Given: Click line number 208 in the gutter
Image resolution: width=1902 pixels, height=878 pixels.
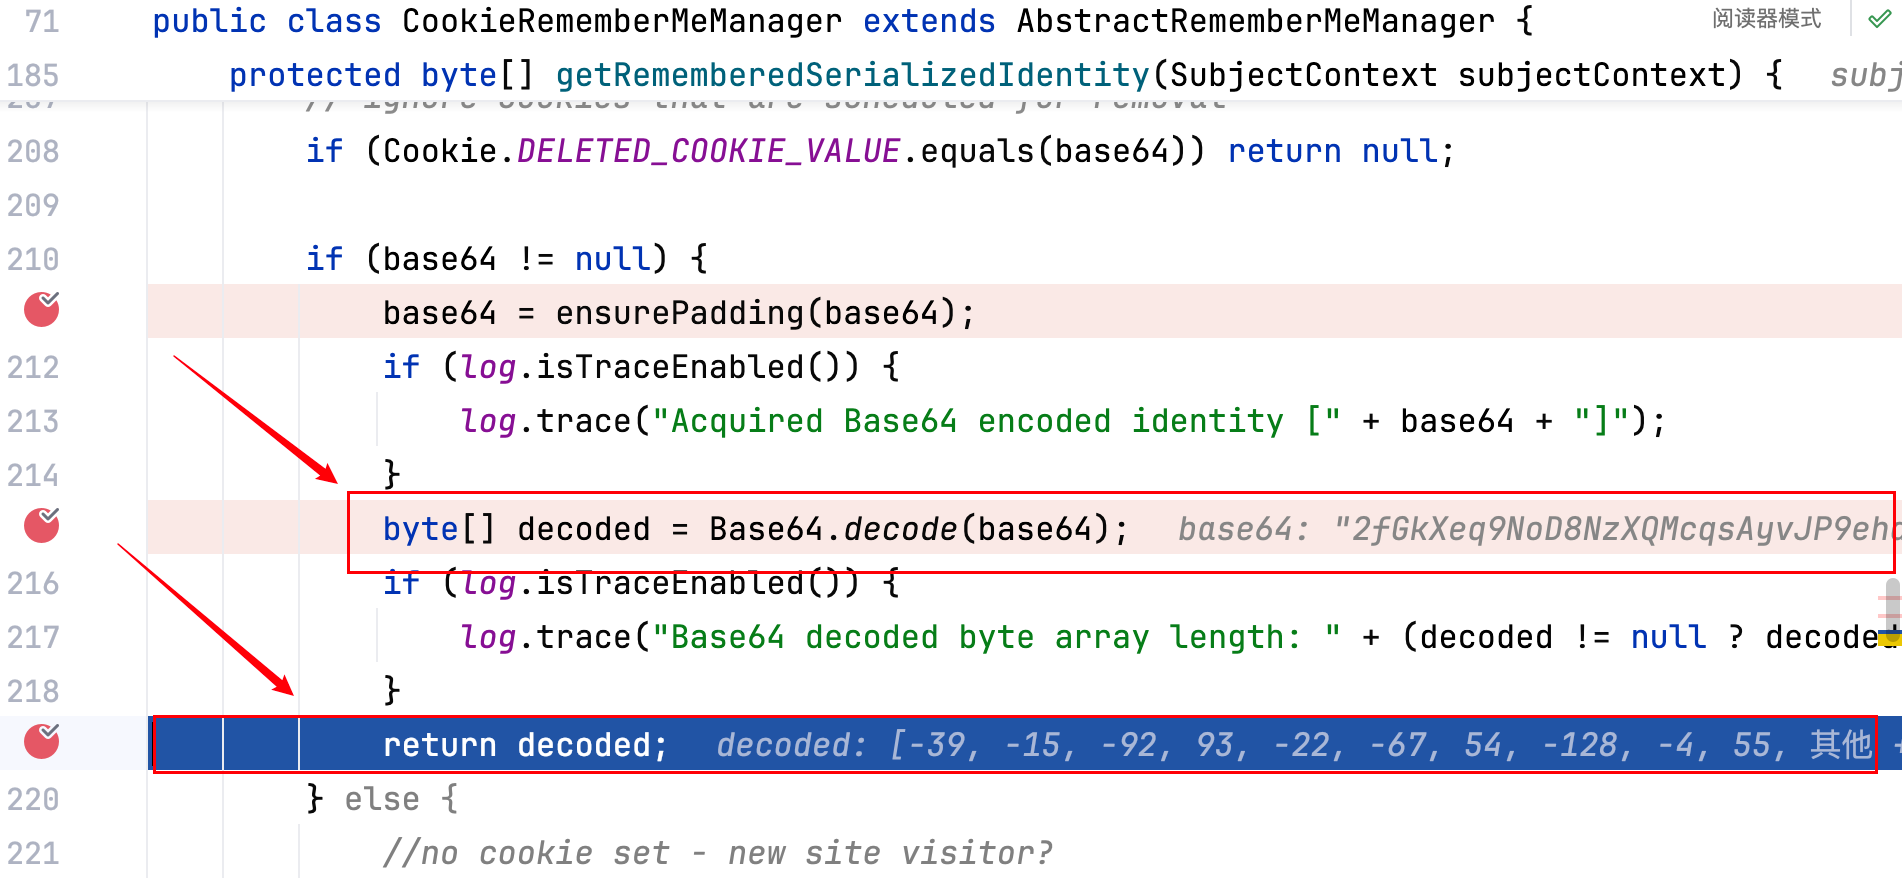Looking at the screenshot, I should click(33, 151).
